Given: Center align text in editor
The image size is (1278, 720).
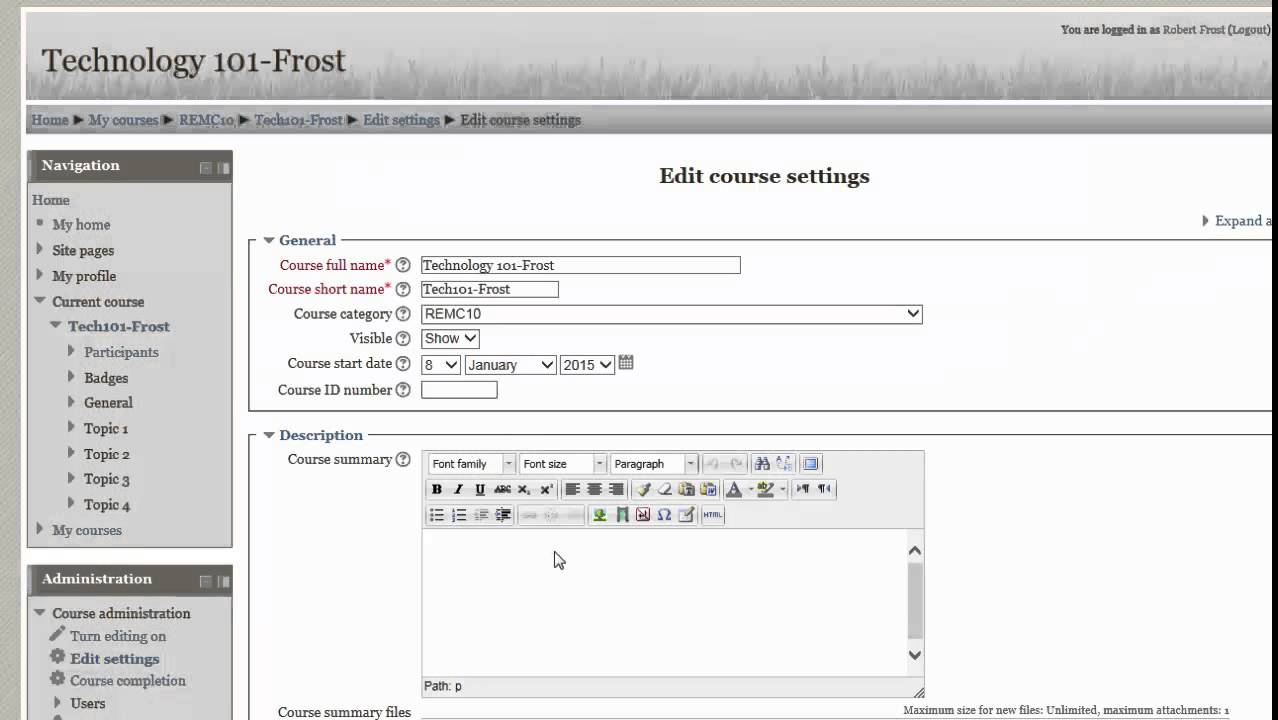Looking at the screenshot, I should (x=594, y=489).
